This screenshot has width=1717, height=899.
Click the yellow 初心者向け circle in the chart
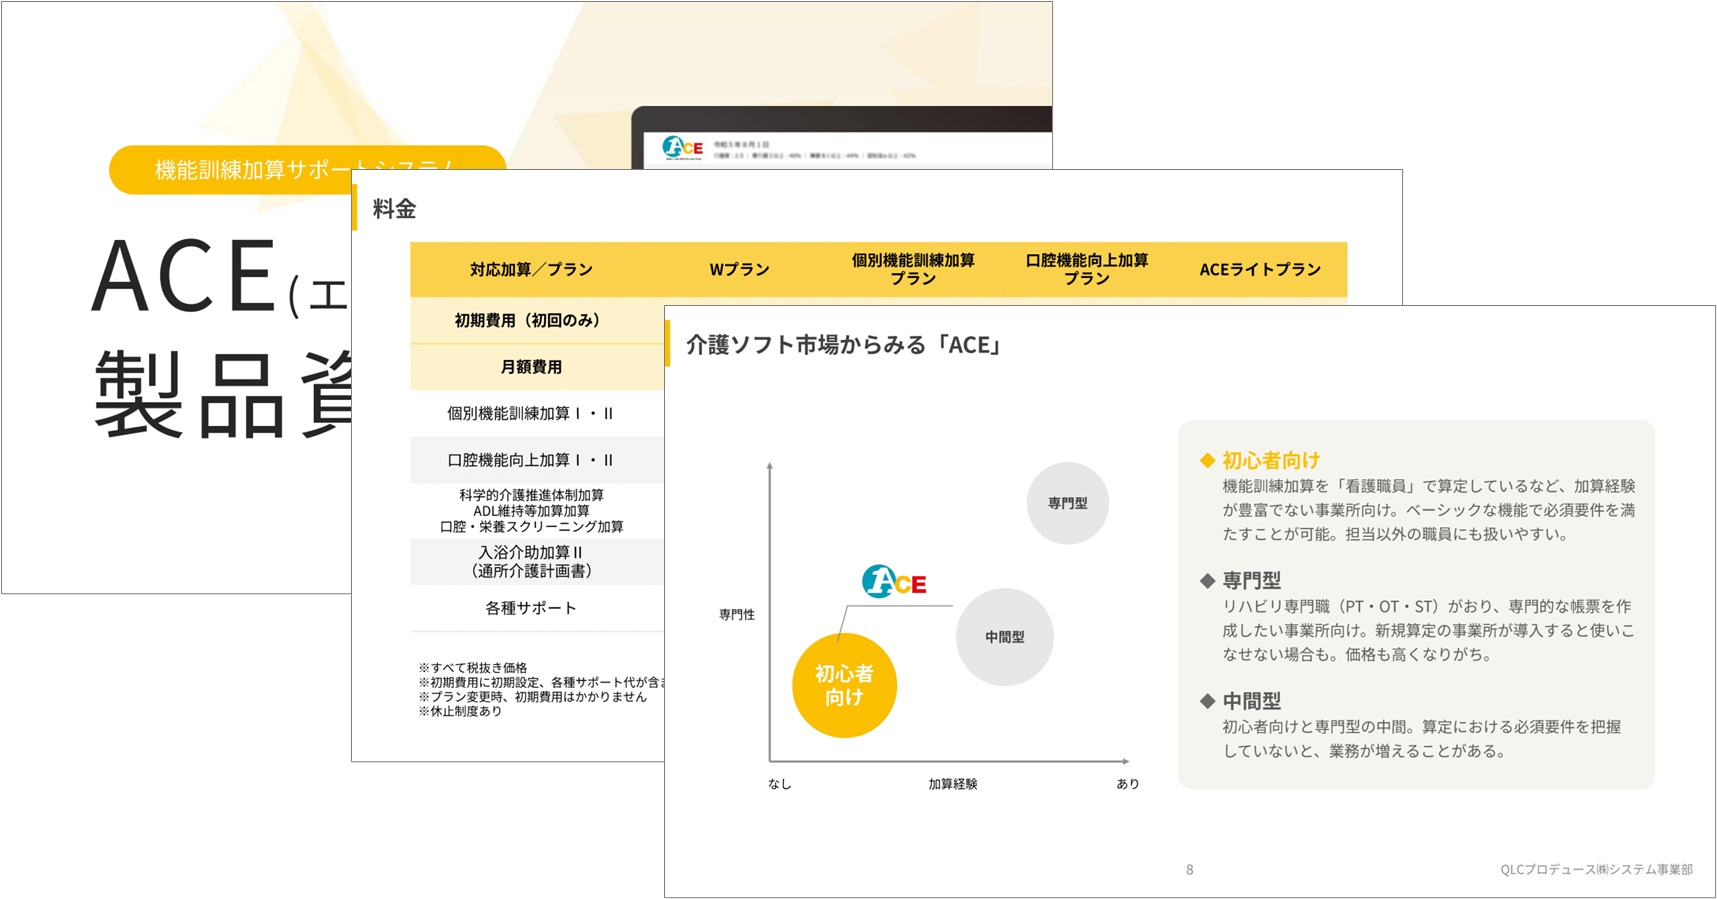click(844, 686)
